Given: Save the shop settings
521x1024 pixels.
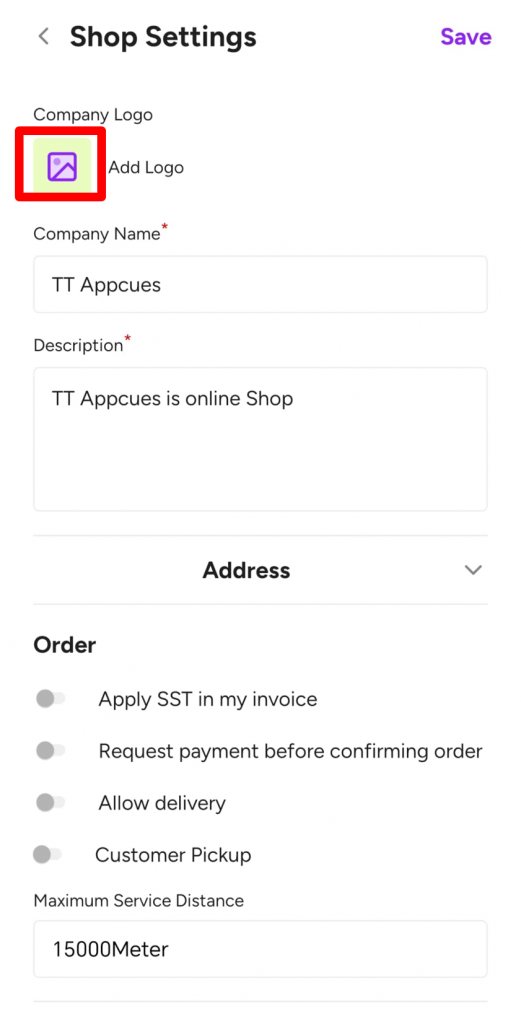Looking at the screenshot, I should (466, 37).
